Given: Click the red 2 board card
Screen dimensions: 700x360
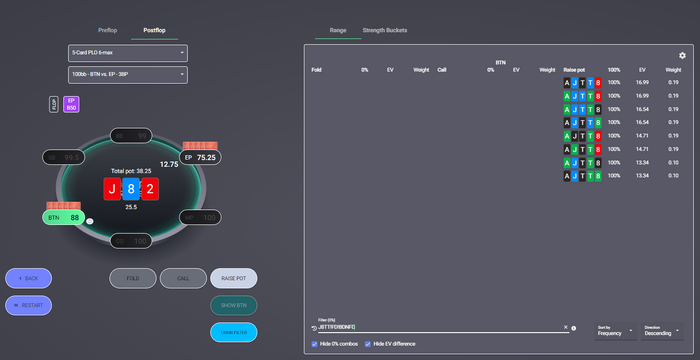Looking at the screenshot, I should [150, 189].
